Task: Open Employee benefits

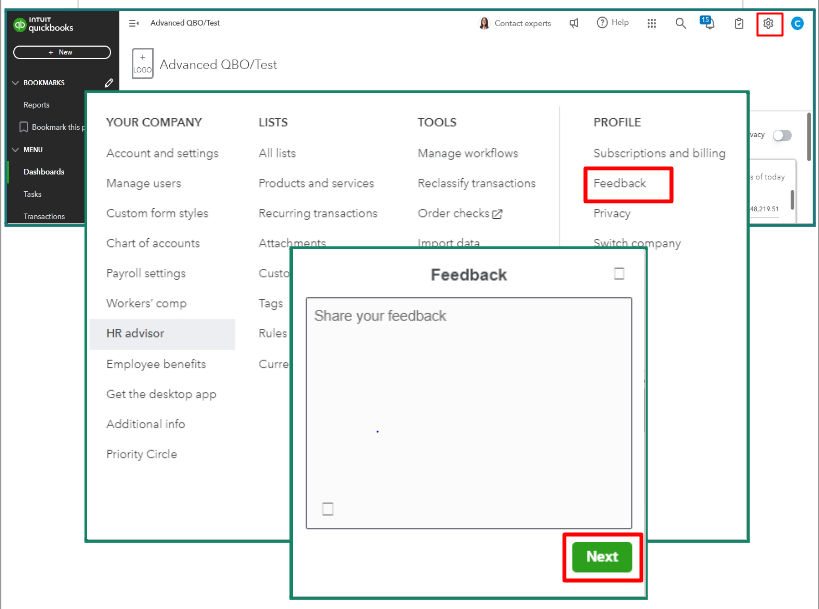Action: (x=156, y=364)
